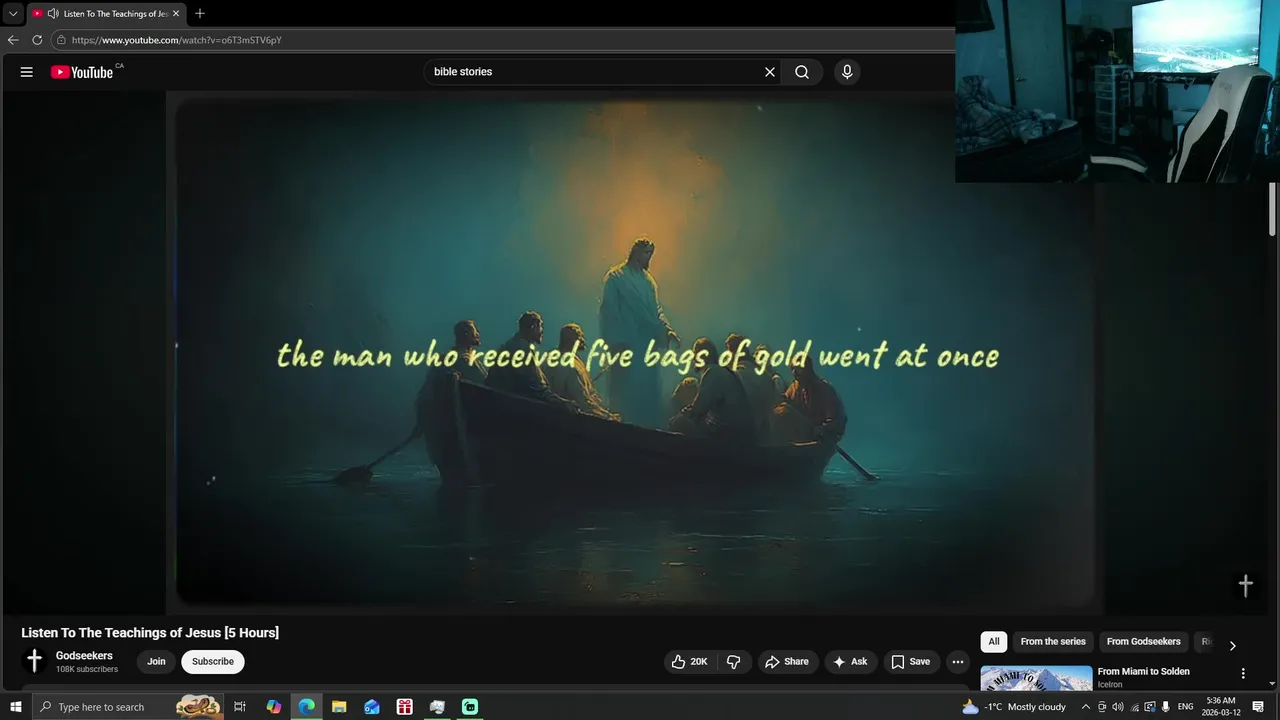Show more filter chips with right arrow

[1232, 646]
